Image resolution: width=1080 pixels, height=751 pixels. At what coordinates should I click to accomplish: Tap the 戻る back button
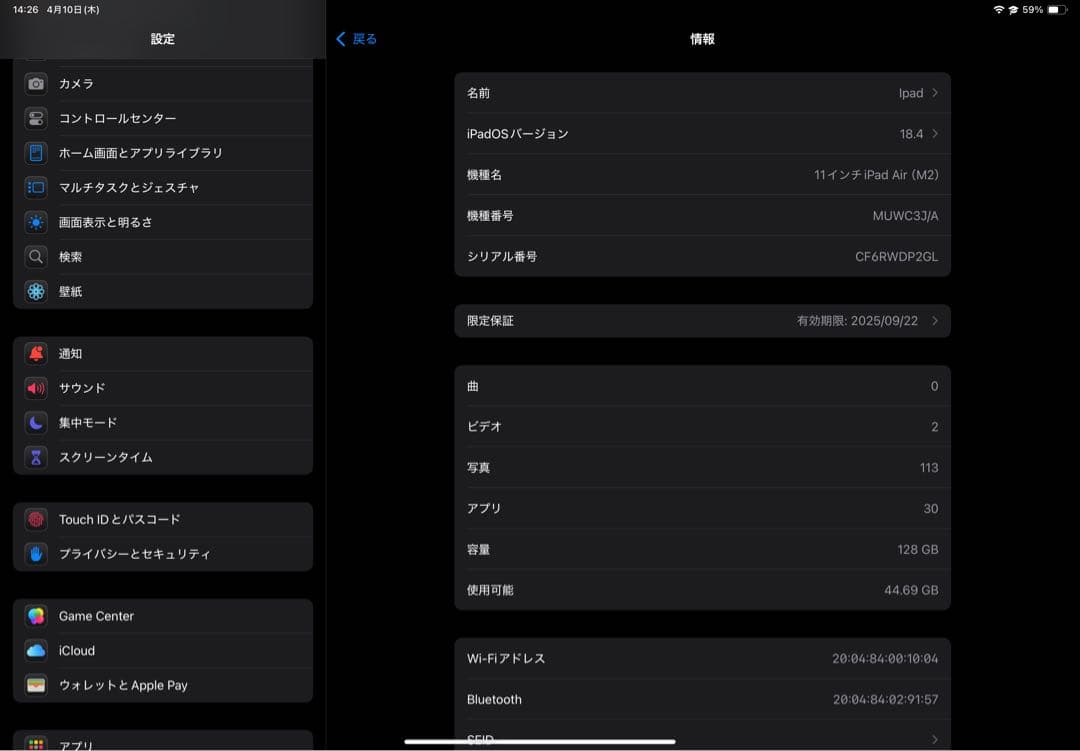355,38
